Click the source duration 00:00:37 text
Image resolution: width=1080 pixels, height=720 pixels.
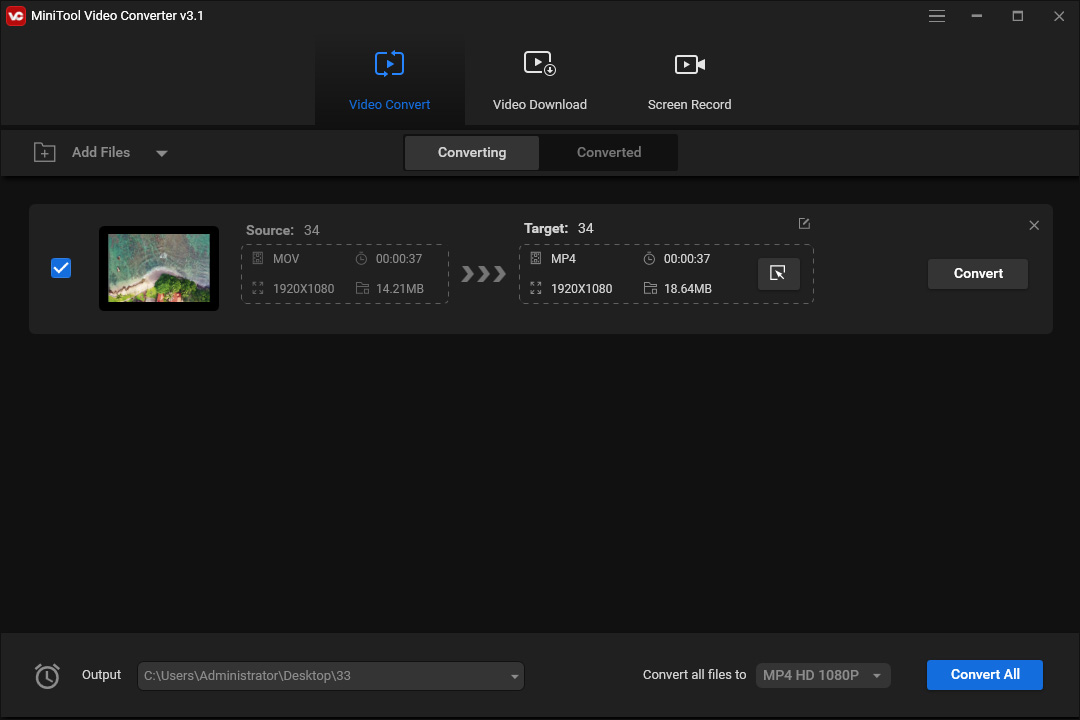pyautogui.click(x=399, y=259)
